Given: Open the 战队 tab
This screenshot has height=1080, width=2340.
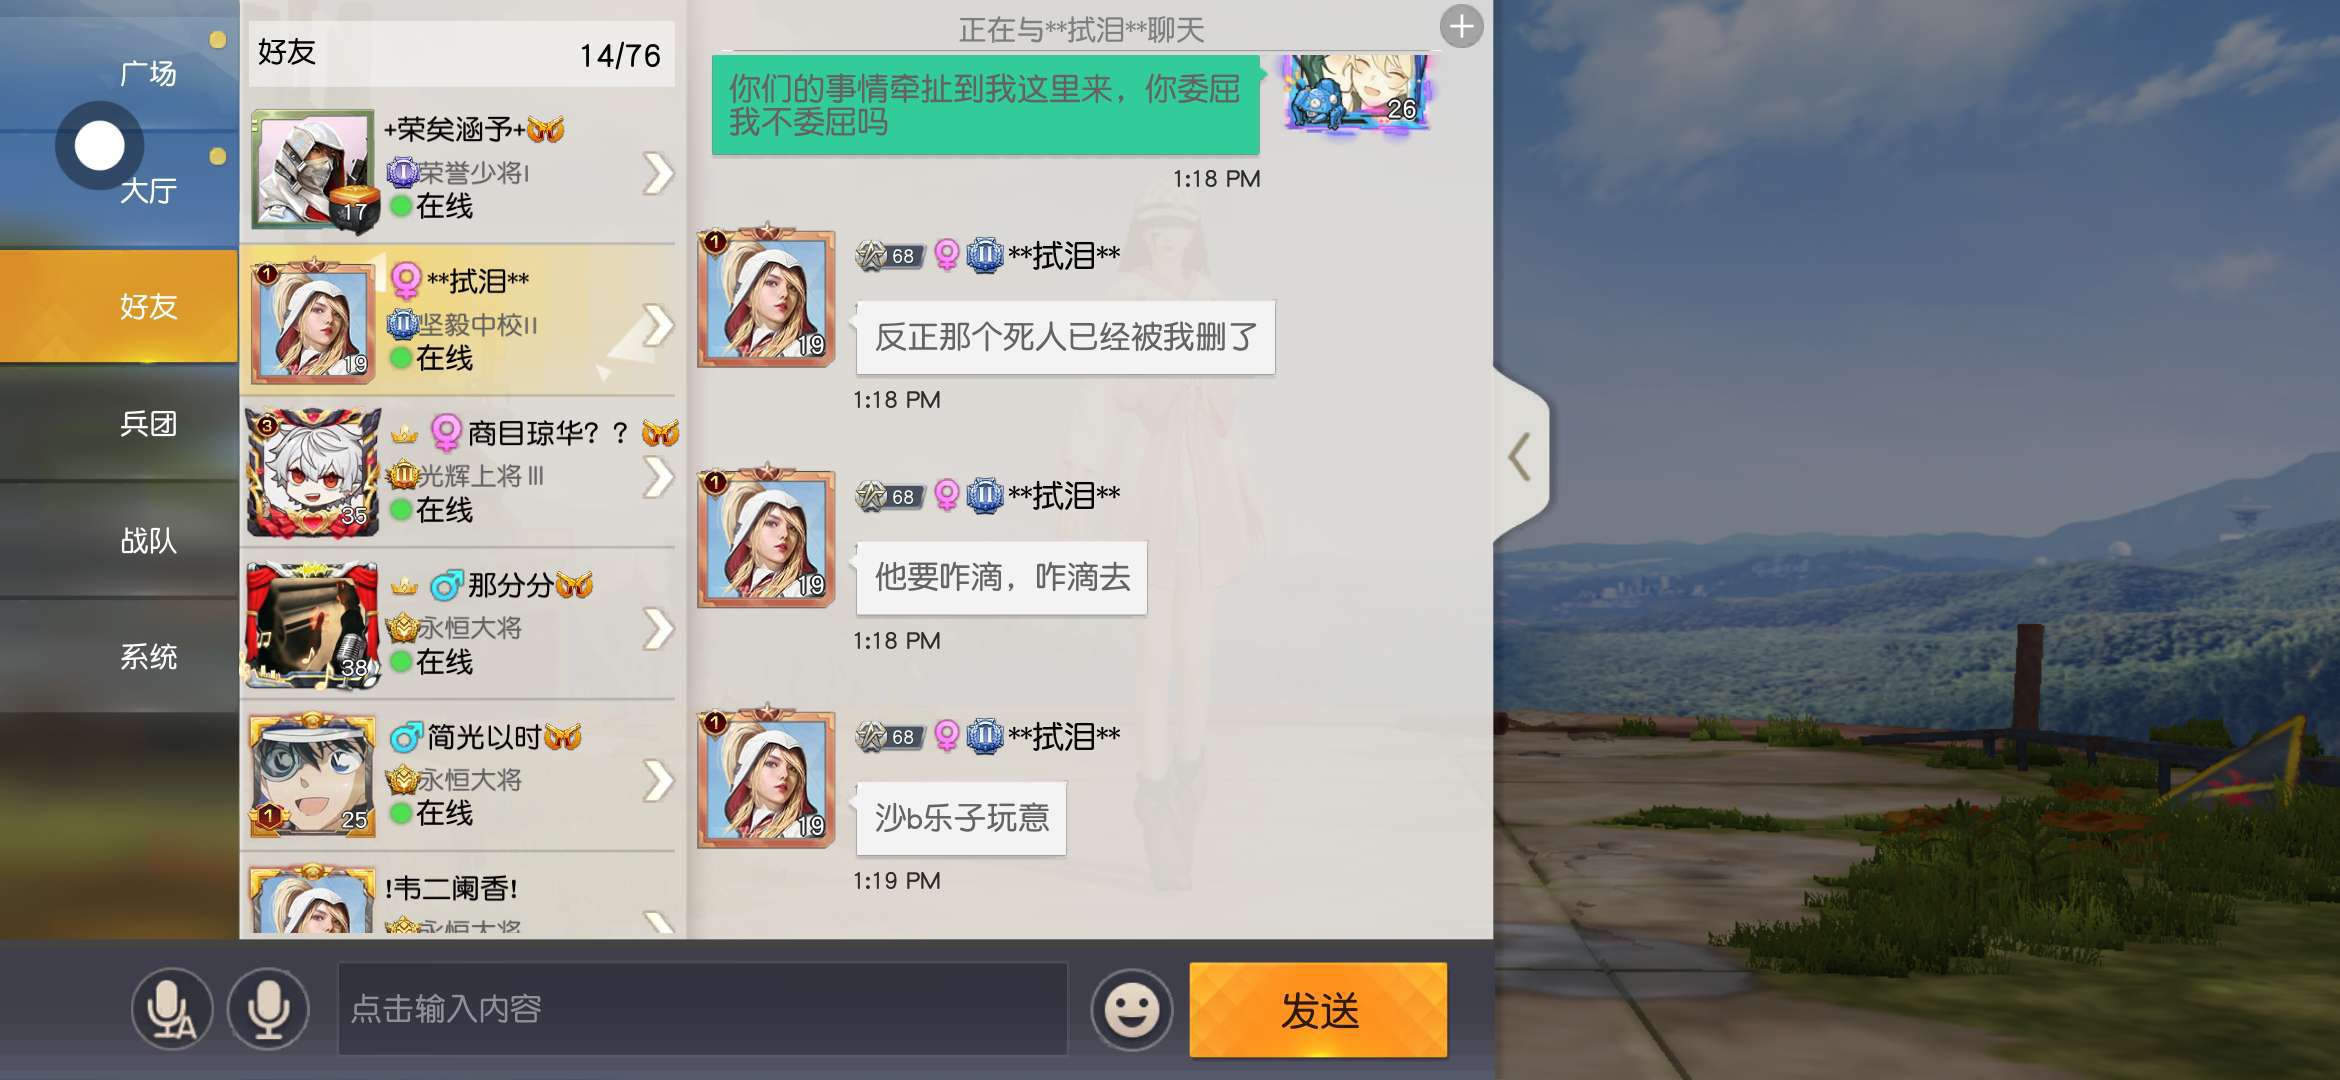Looking at the screenshot, I should coord(148,541).
